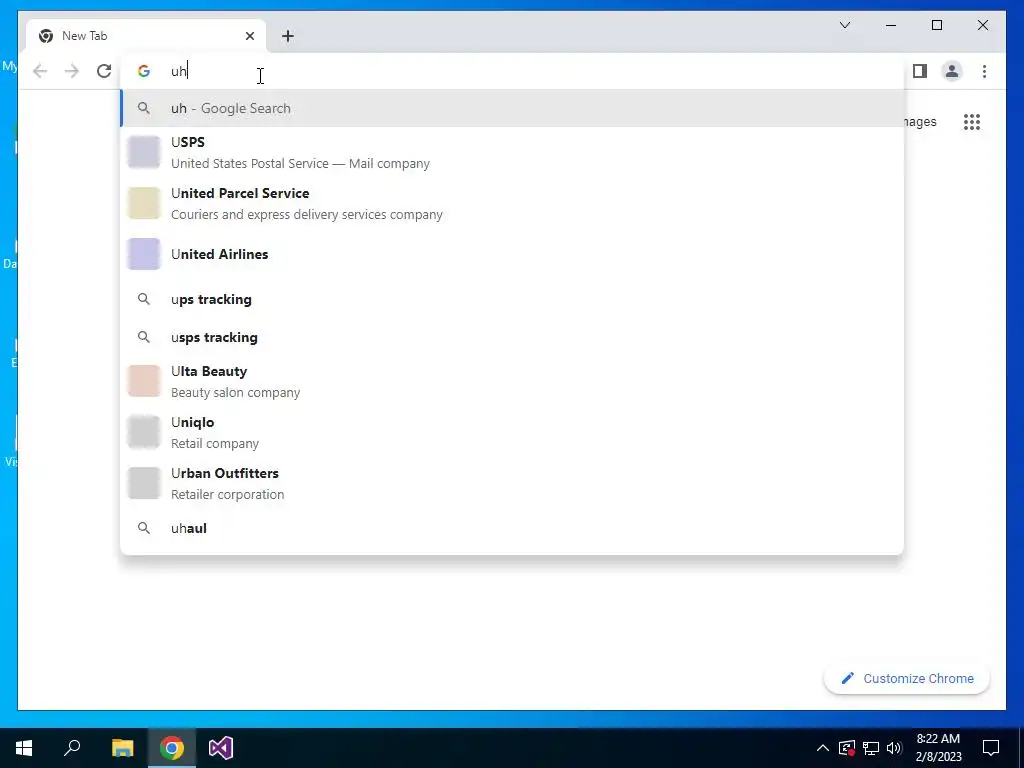The height and width of the screenshot is (768, 1024).
Task: Choose the United Parcel Service suggestion
Action: (512, 203)
